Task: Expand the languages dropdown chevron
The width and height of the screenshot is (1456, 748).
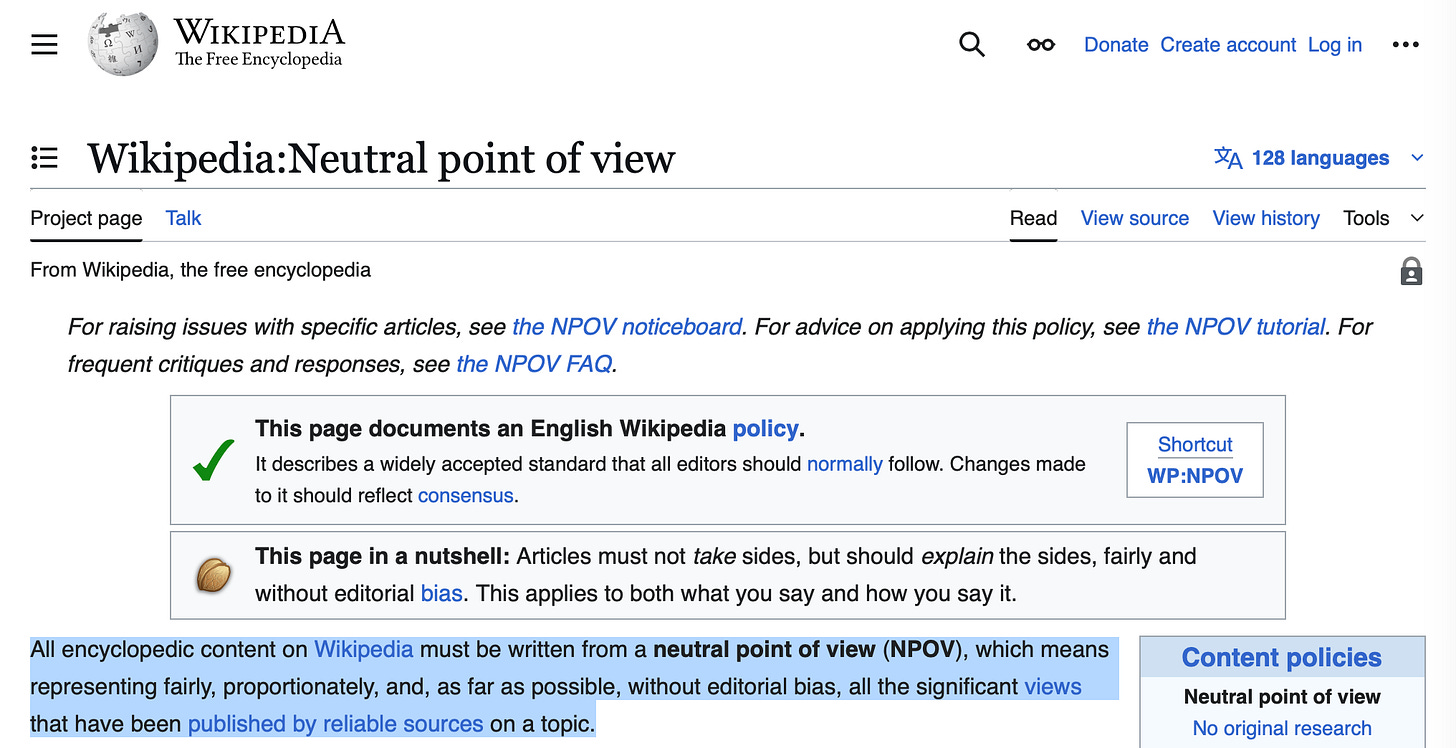Action: [1417, 158]
